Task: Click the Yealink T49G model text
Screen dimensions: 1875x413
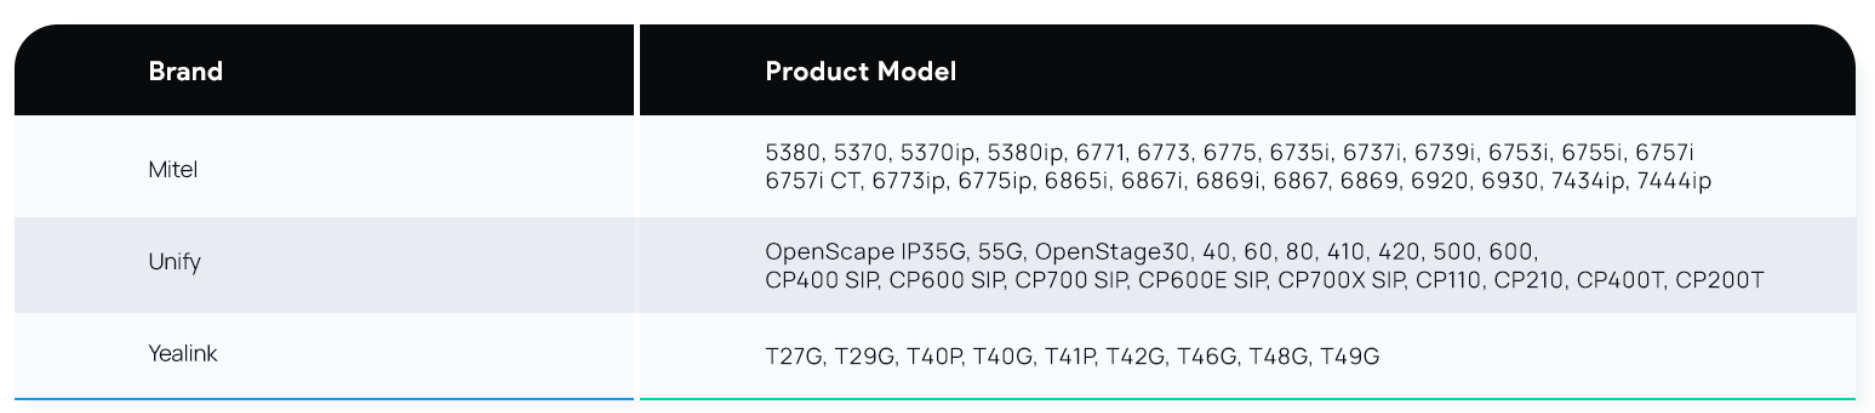Action: pos(1349,357)
